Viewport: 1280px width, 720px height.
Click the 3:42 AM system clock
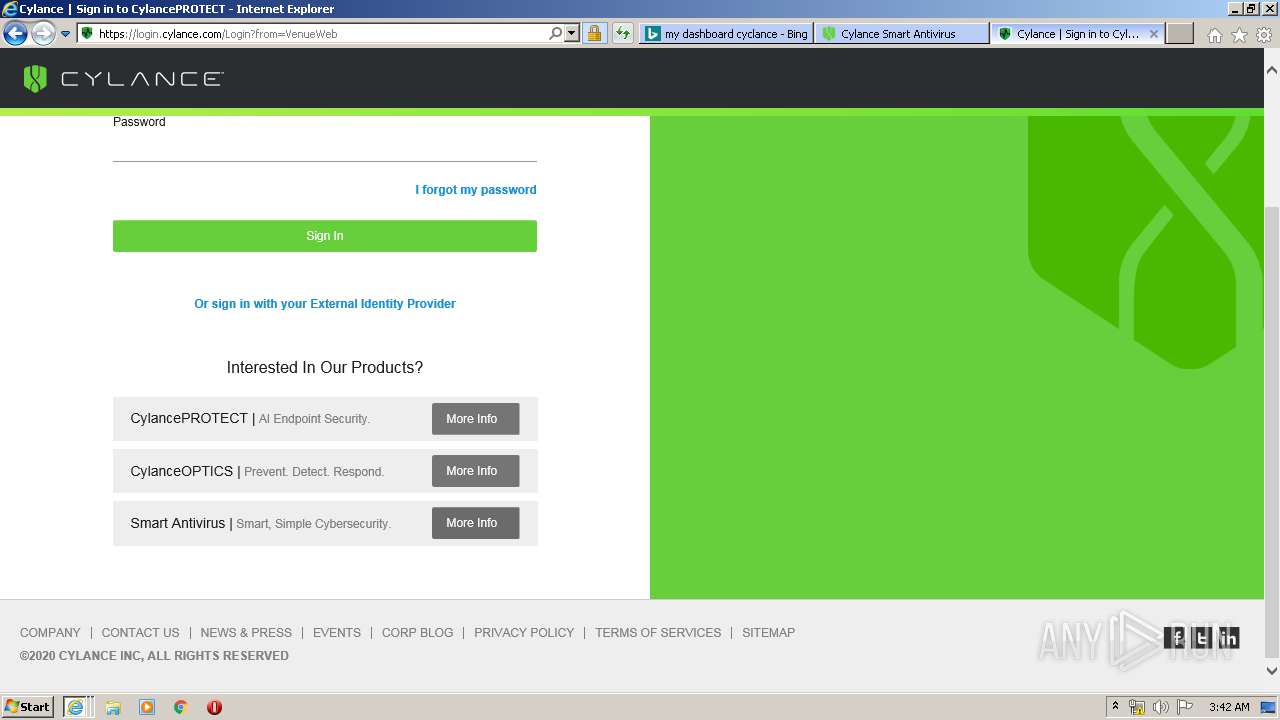[x=1229, y=707]
